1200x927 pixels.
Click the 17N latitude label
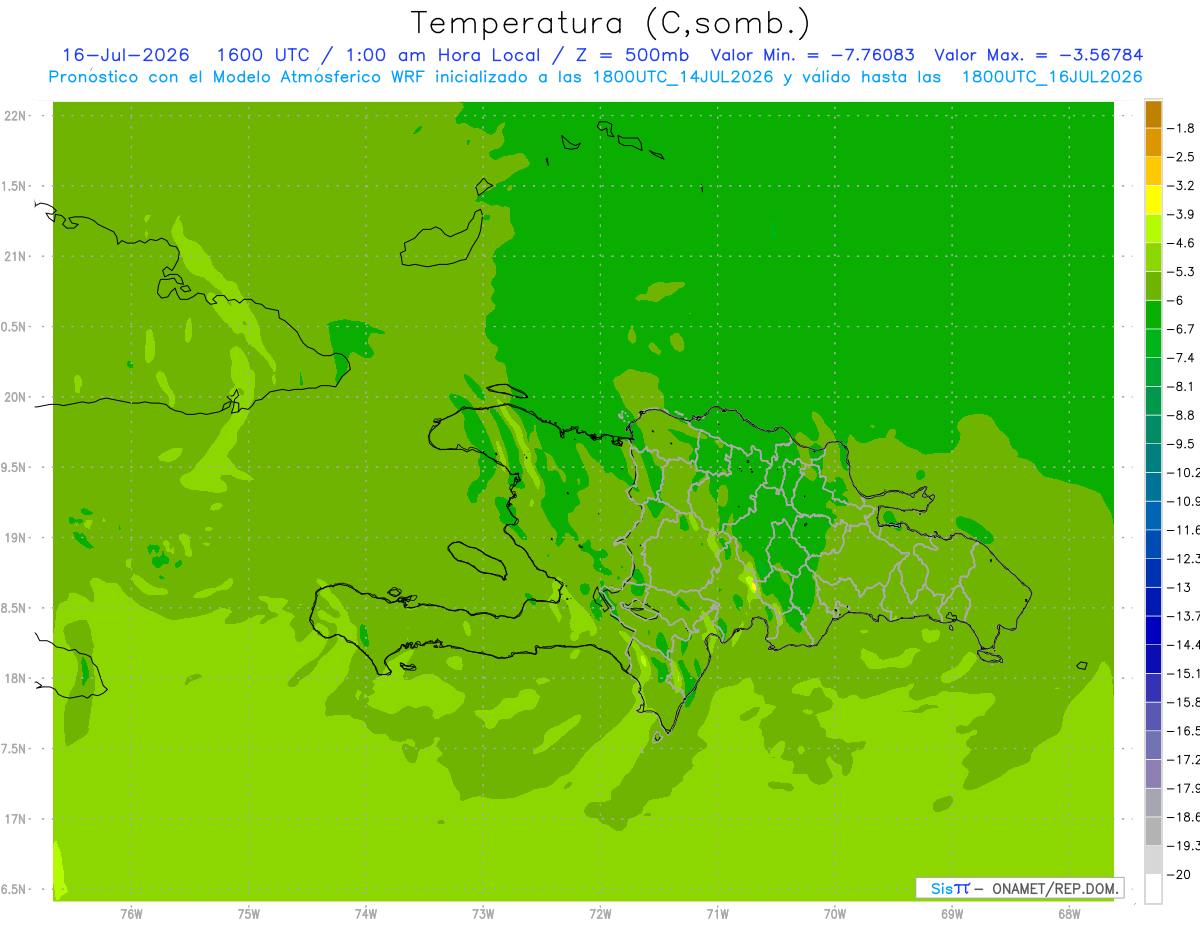point(16,819)
